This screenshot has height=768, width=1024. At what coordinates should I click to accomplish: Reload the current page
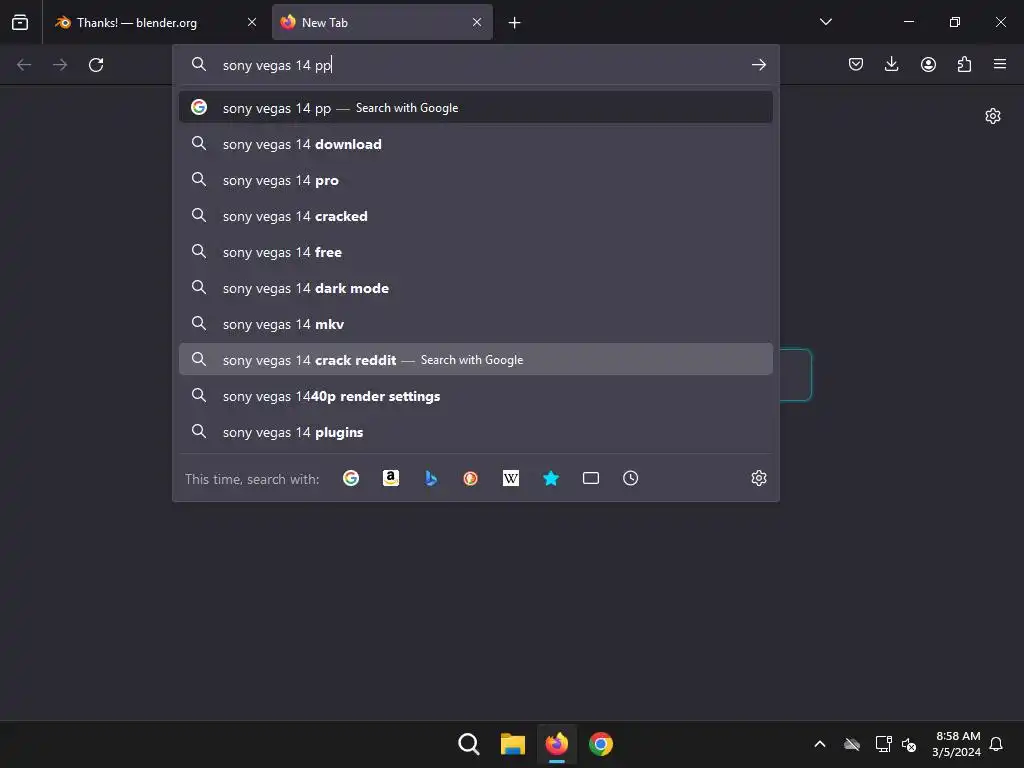point(96,65)
